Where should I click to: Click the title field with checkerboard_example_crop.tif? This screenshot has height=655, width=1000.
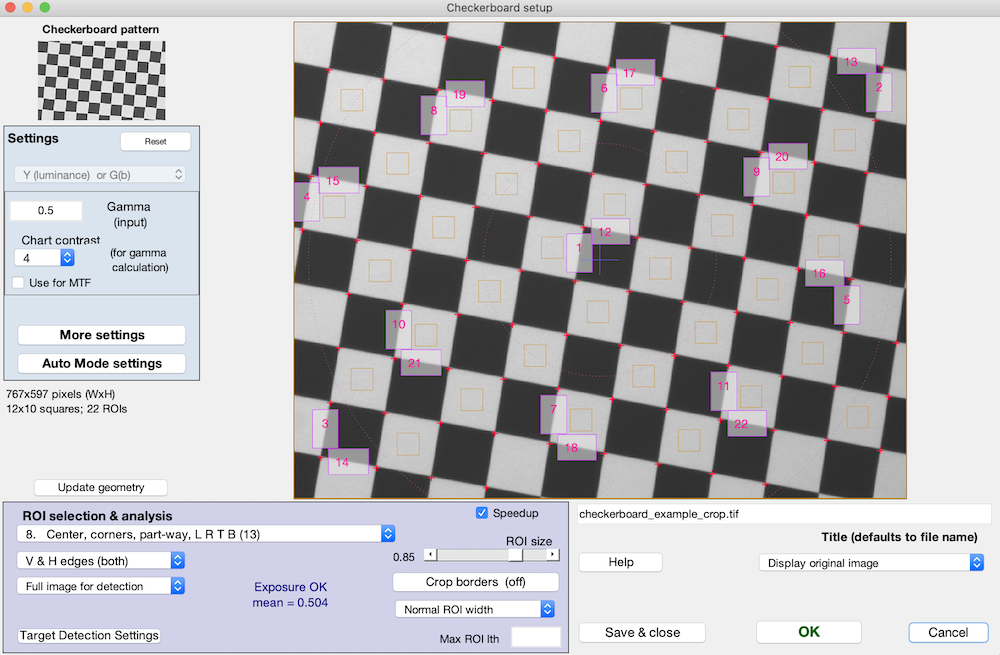[x=784, y=514]
